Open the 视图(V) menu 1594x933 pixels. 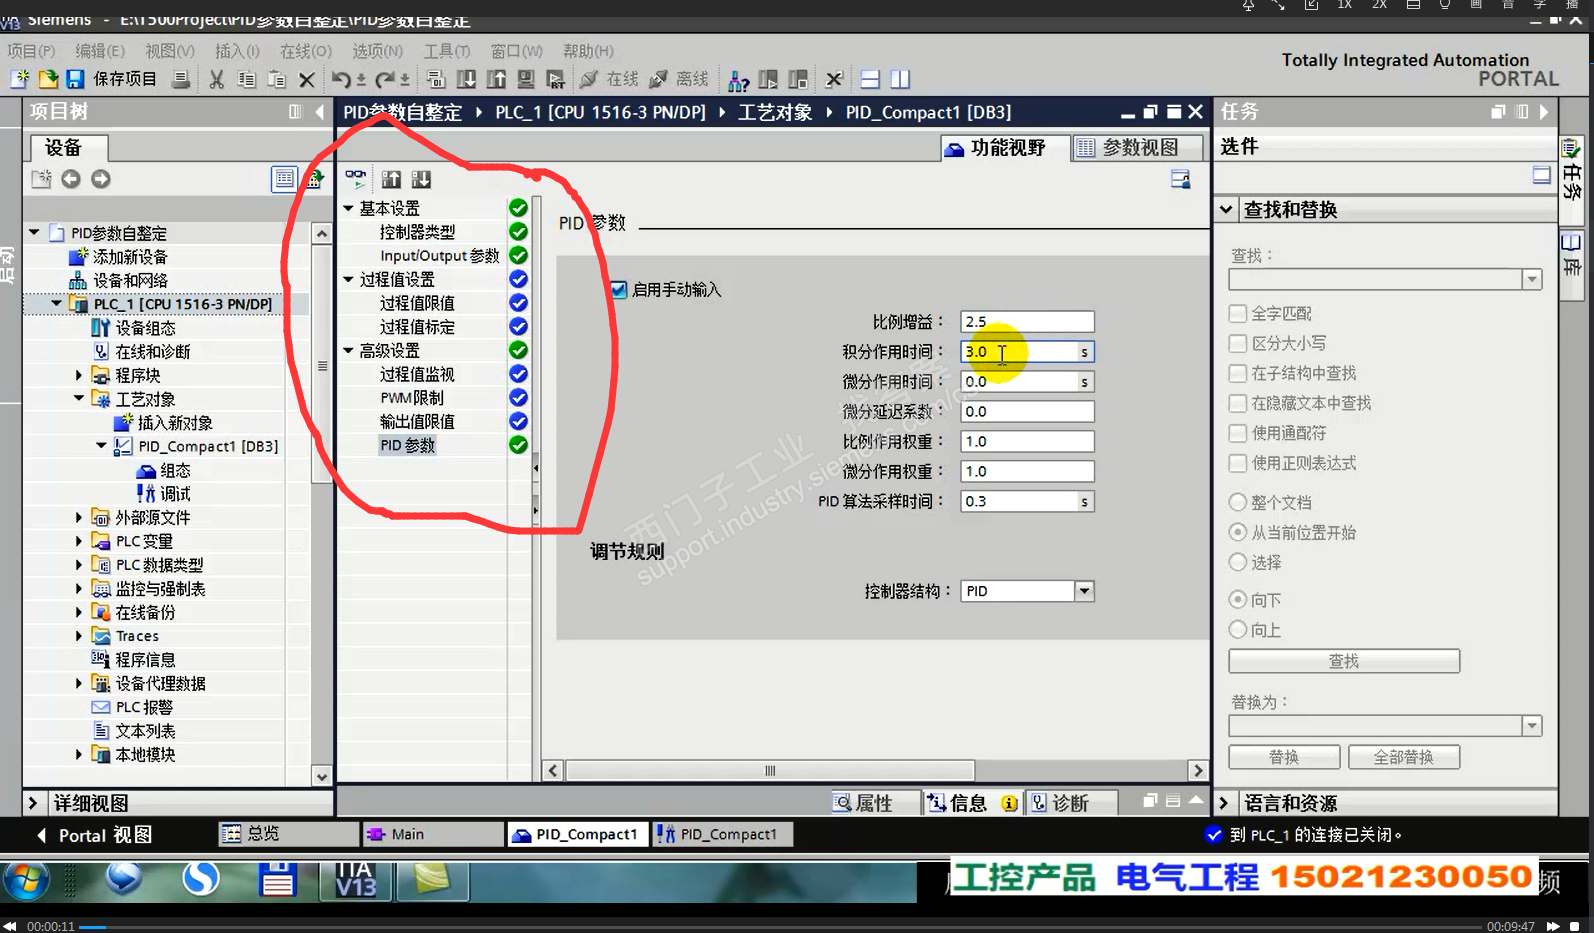(x=170, y=51)
